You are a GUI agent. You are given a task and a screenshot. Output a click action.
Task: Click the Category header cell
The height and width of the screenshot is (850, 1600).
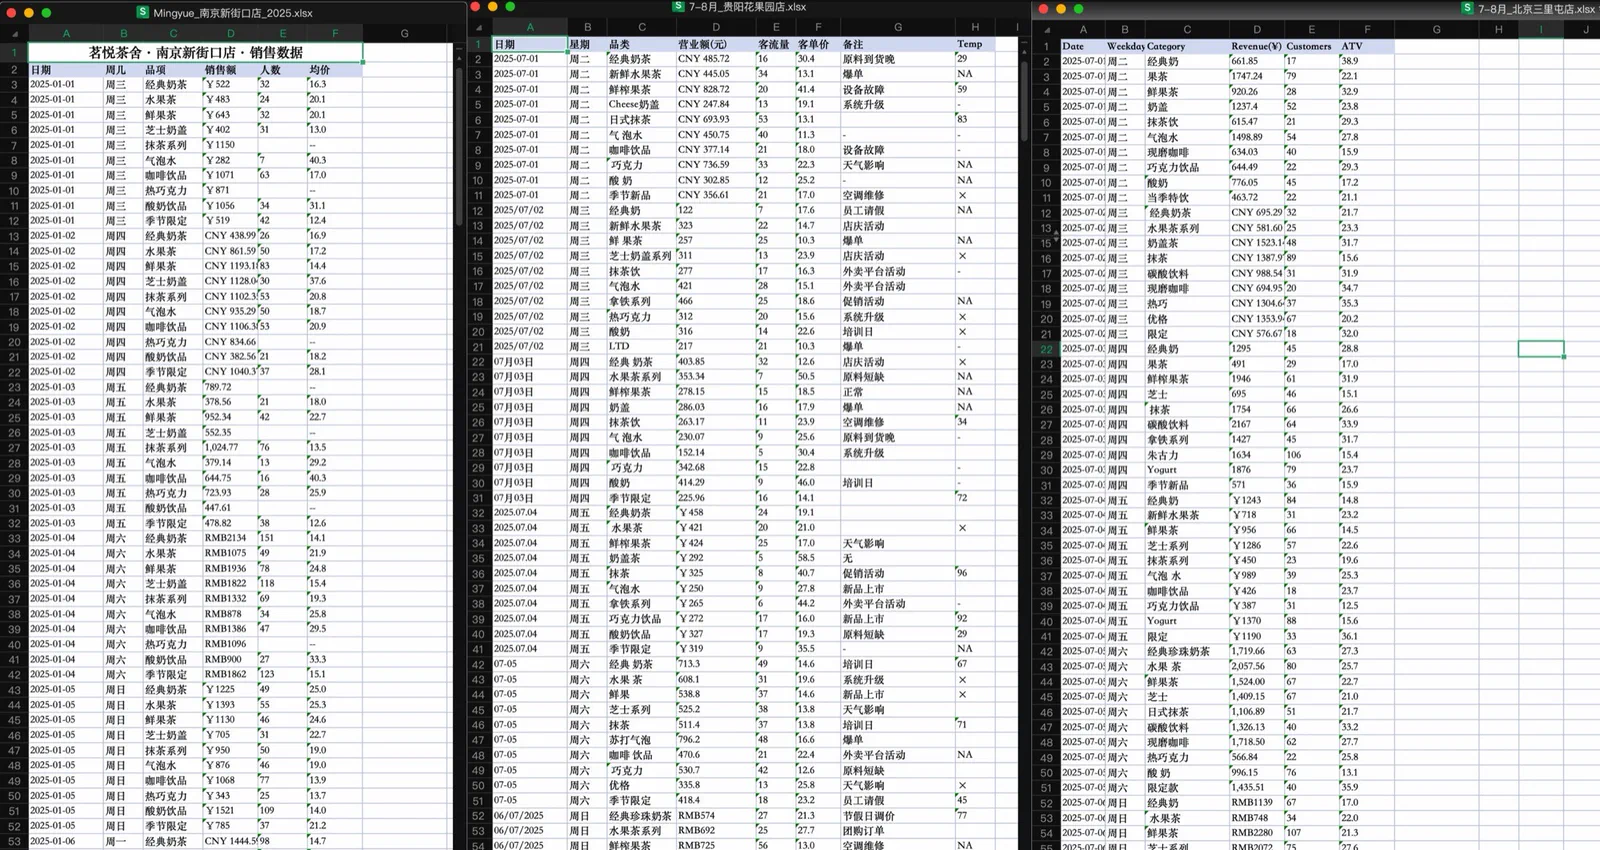[x=1187, y=46]
